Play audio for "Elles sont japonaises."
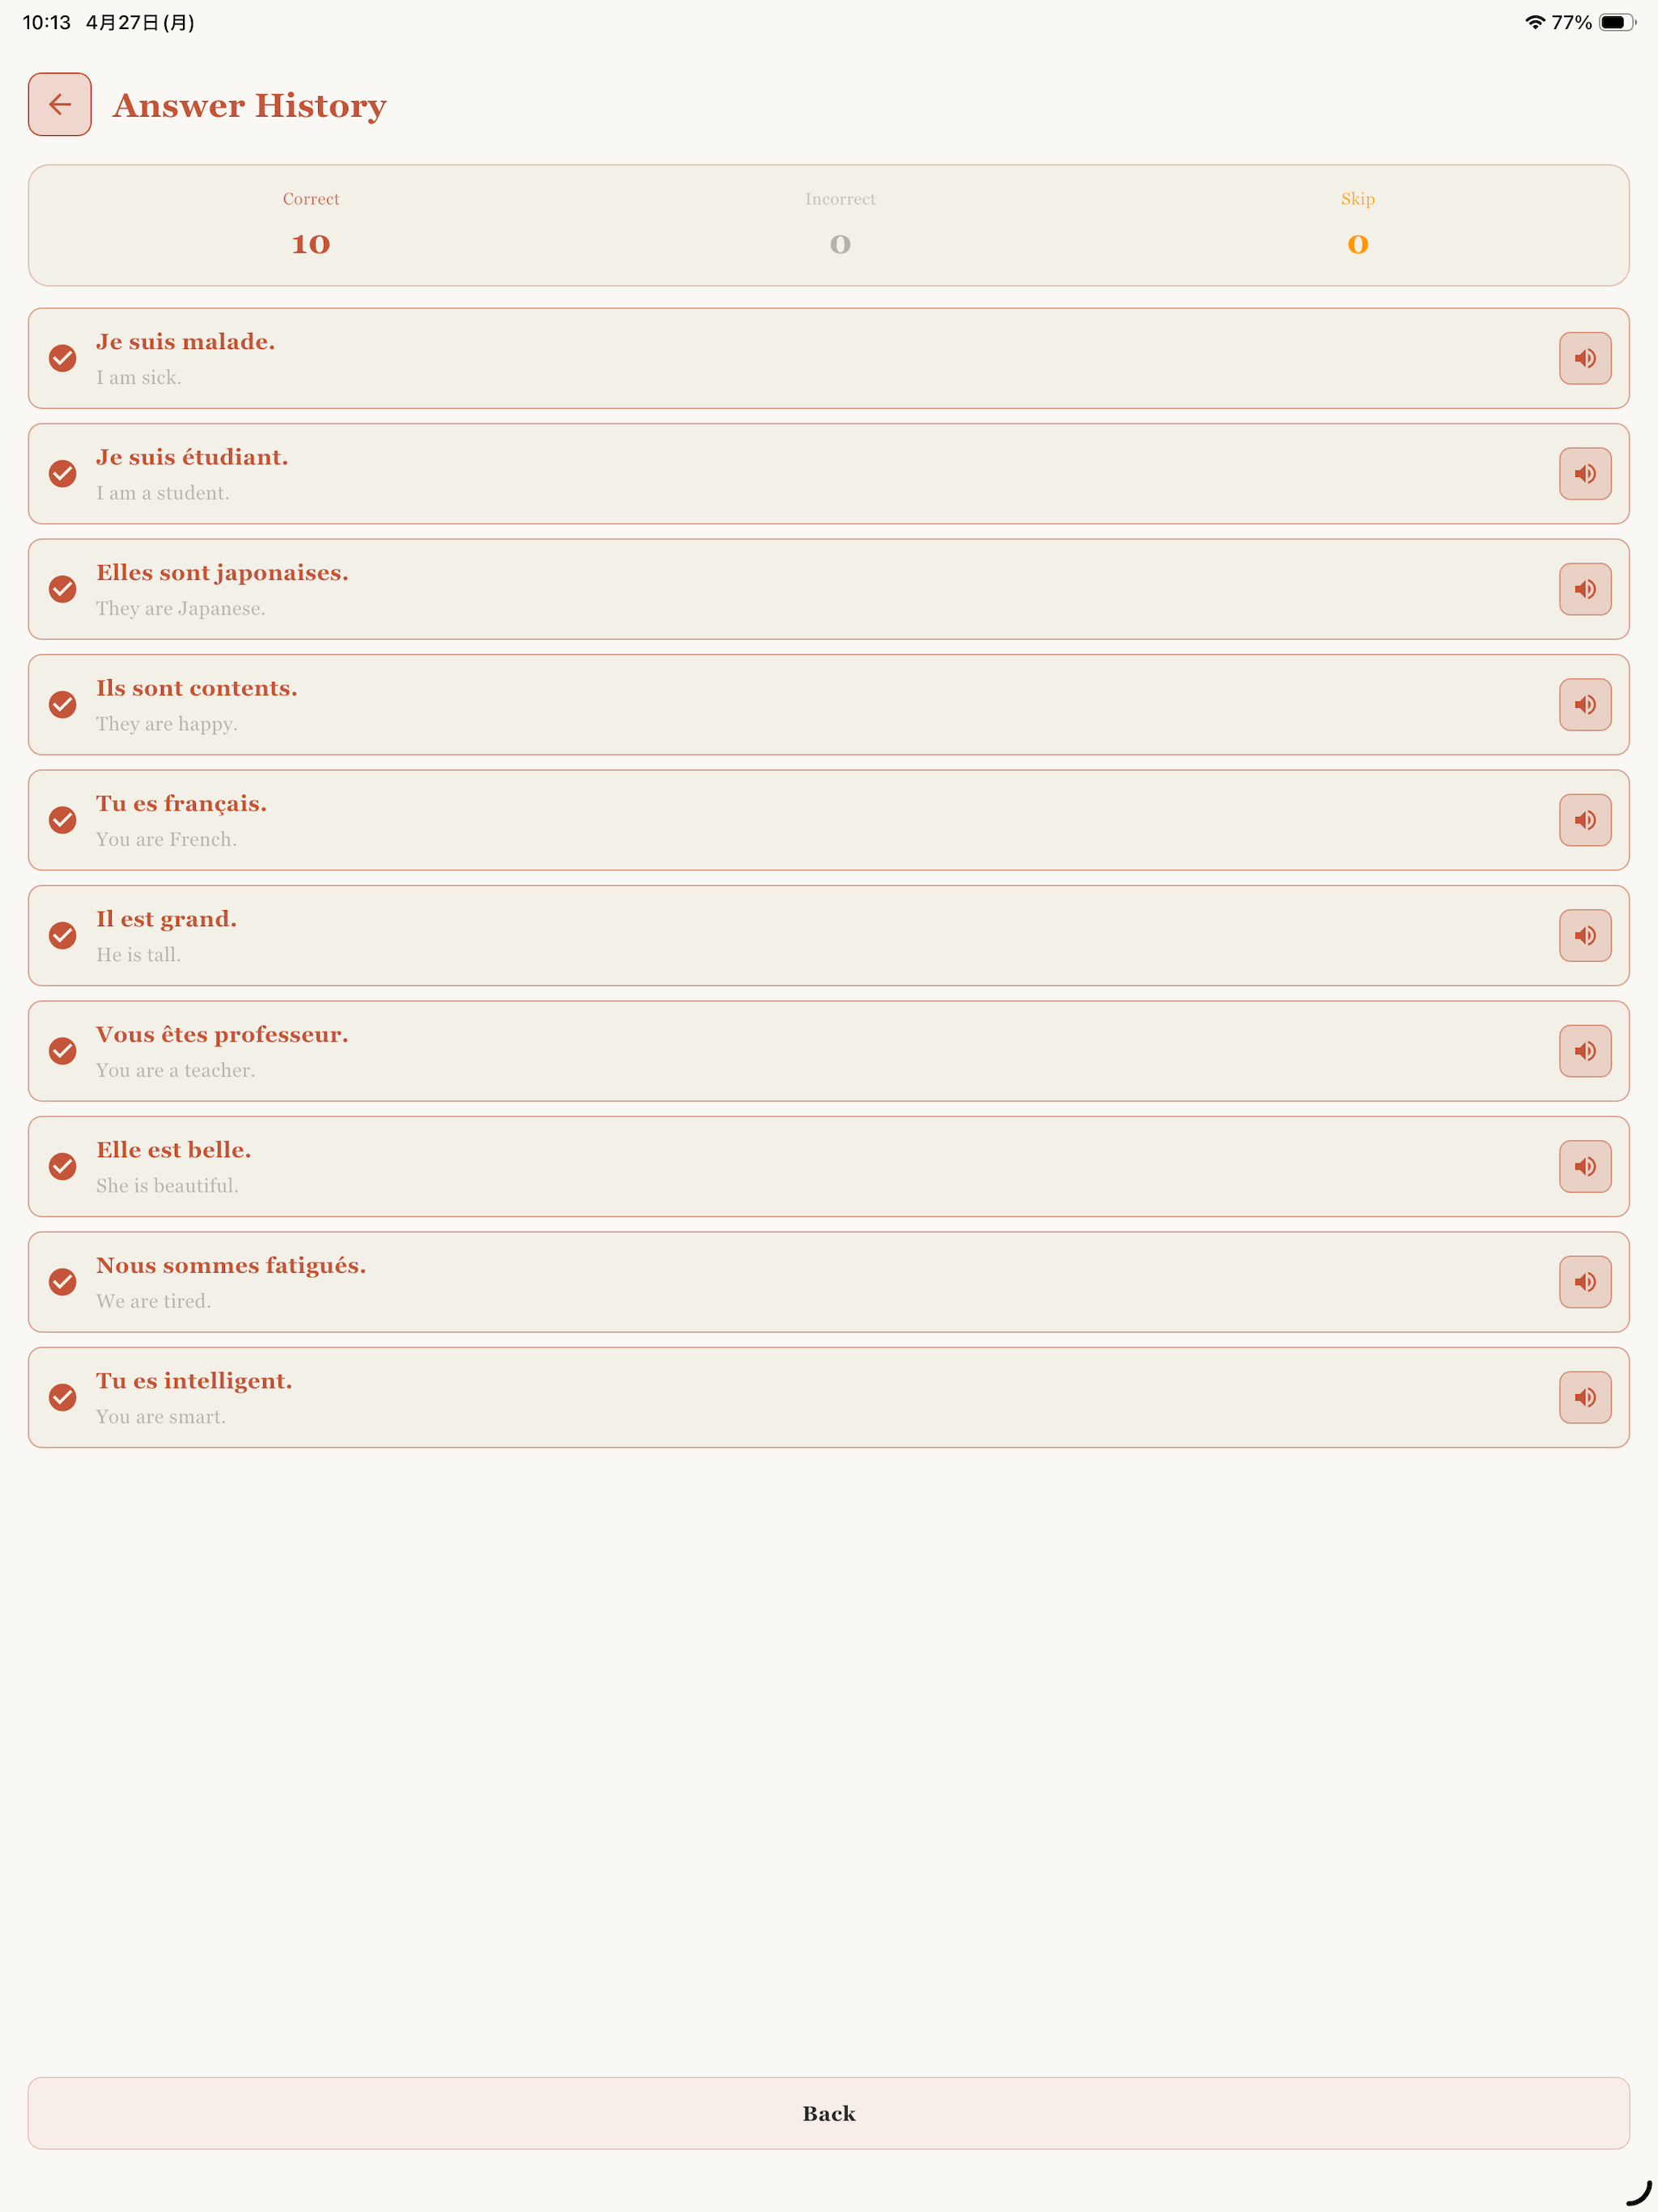1658x2212 pixels. pyautogui.click(x=1585, y=589)
